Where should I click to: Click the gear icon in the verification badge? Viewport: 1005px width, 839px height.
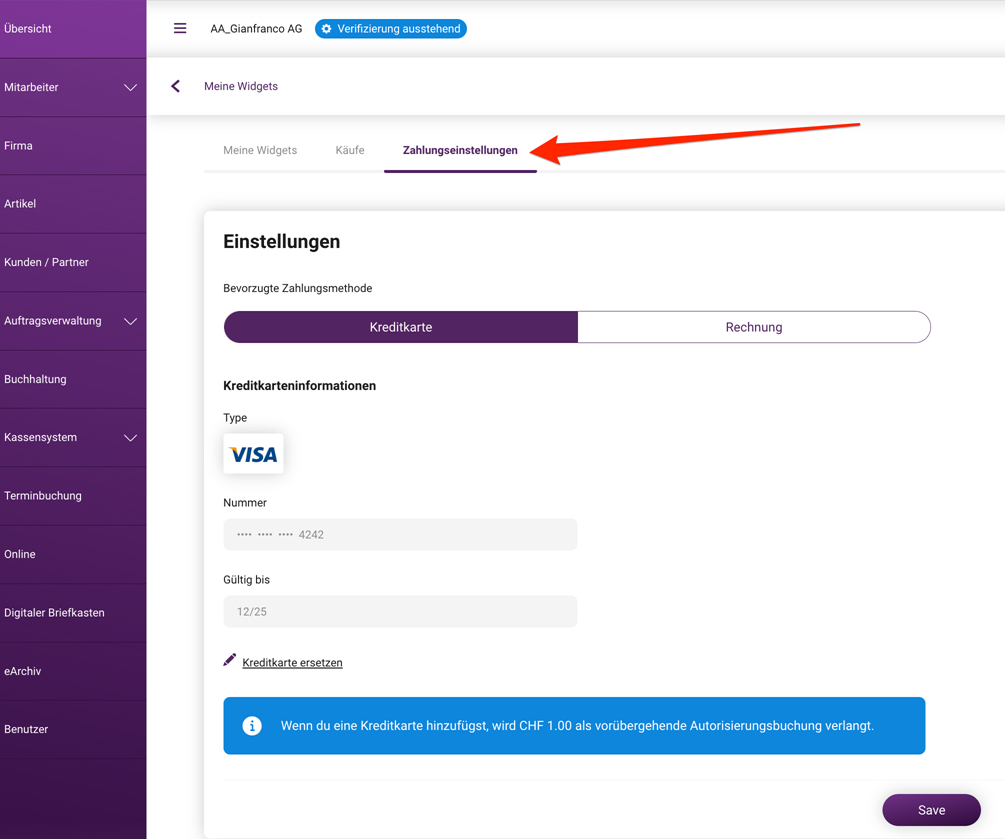pos(326,29)
